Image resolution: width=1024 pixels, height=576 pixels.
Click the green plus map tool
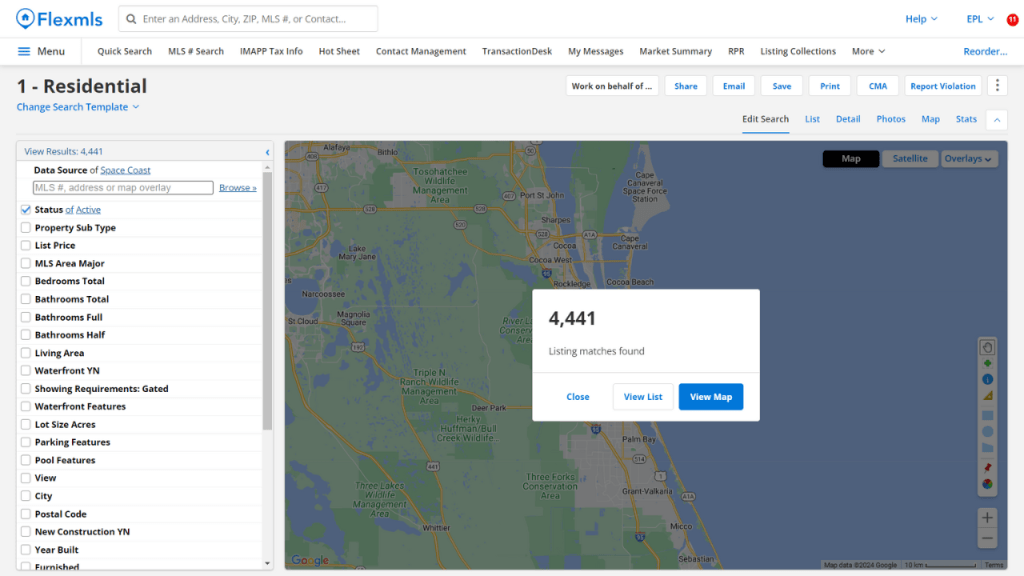(987, 363)
